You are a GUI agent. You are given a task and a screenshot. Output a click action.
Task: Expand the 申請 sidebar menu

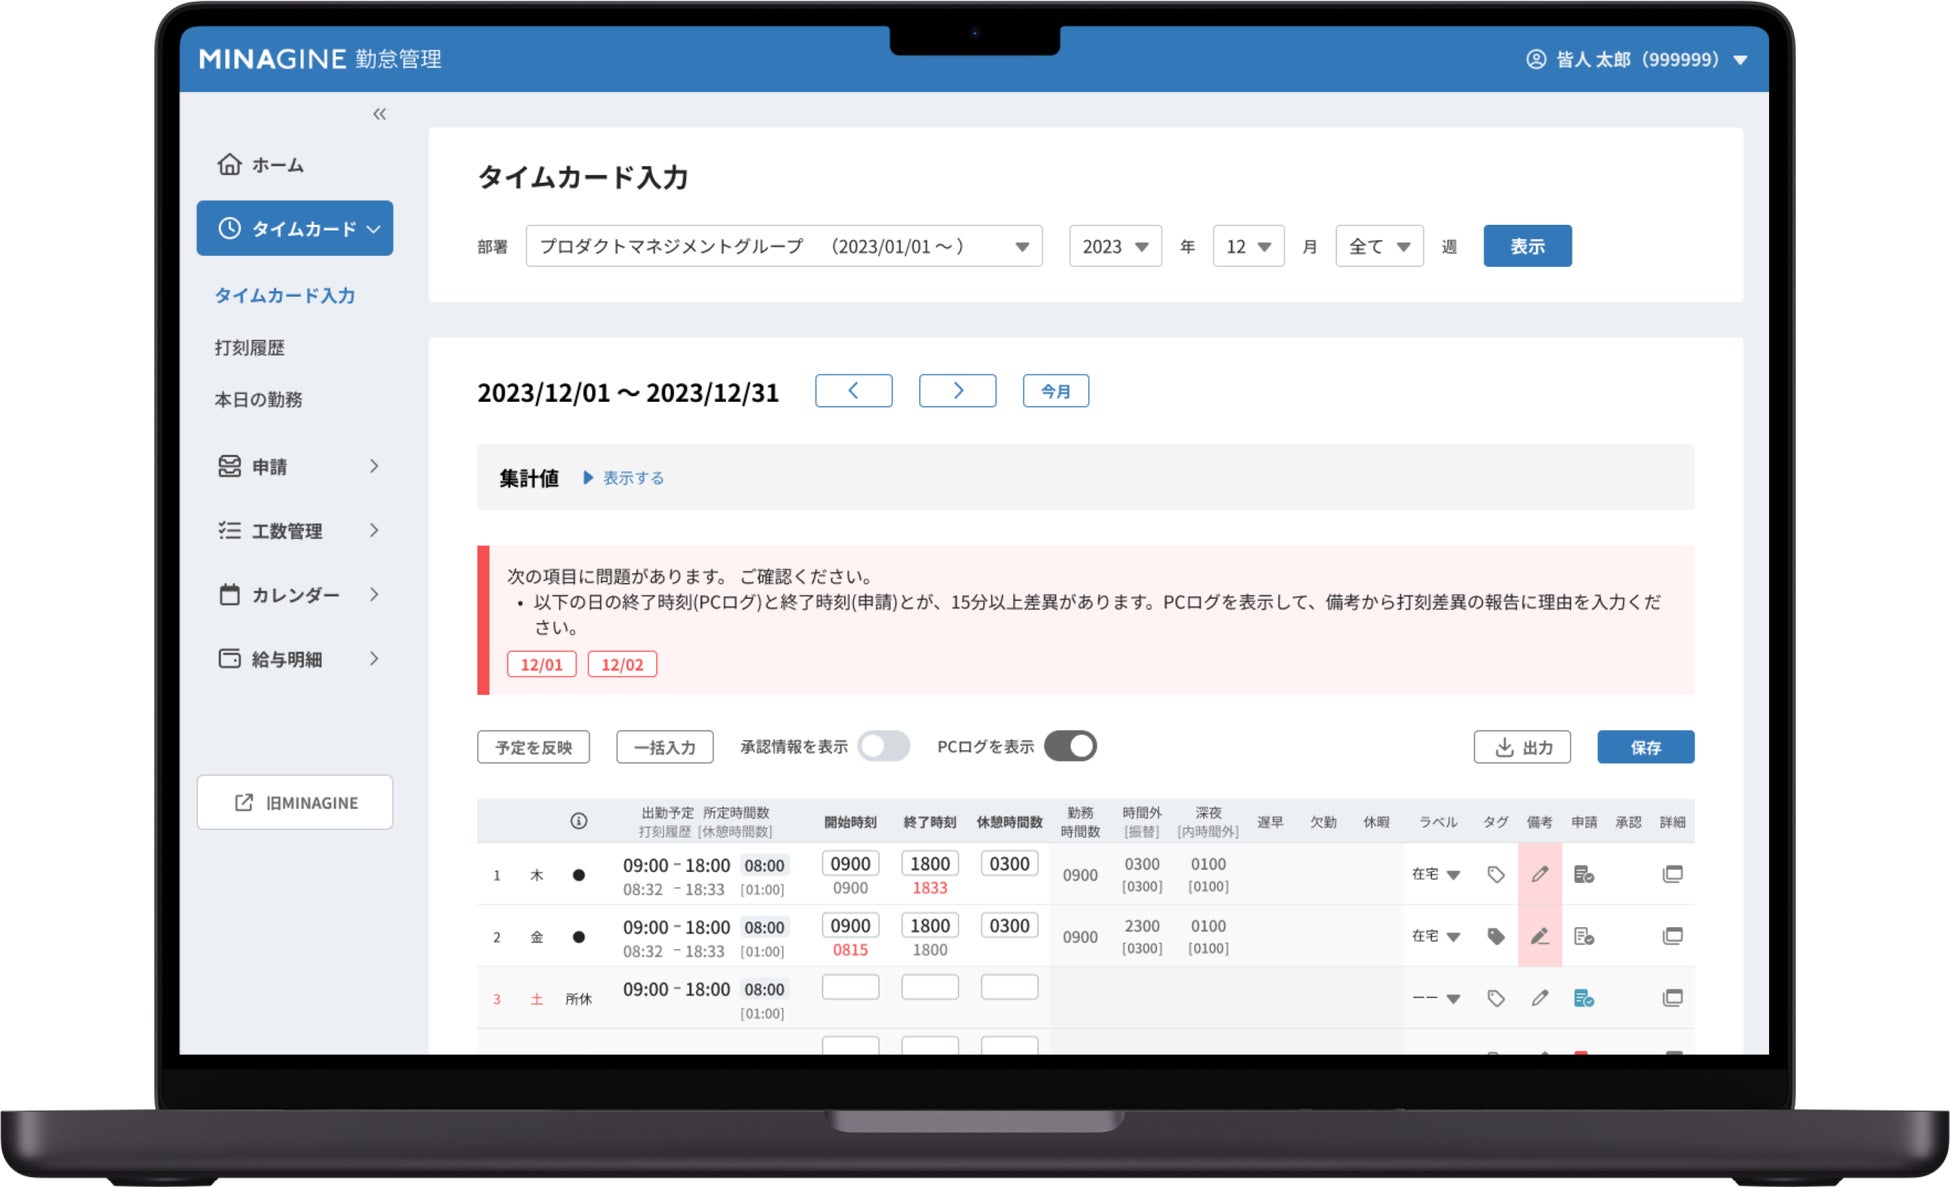coord(296,466)
